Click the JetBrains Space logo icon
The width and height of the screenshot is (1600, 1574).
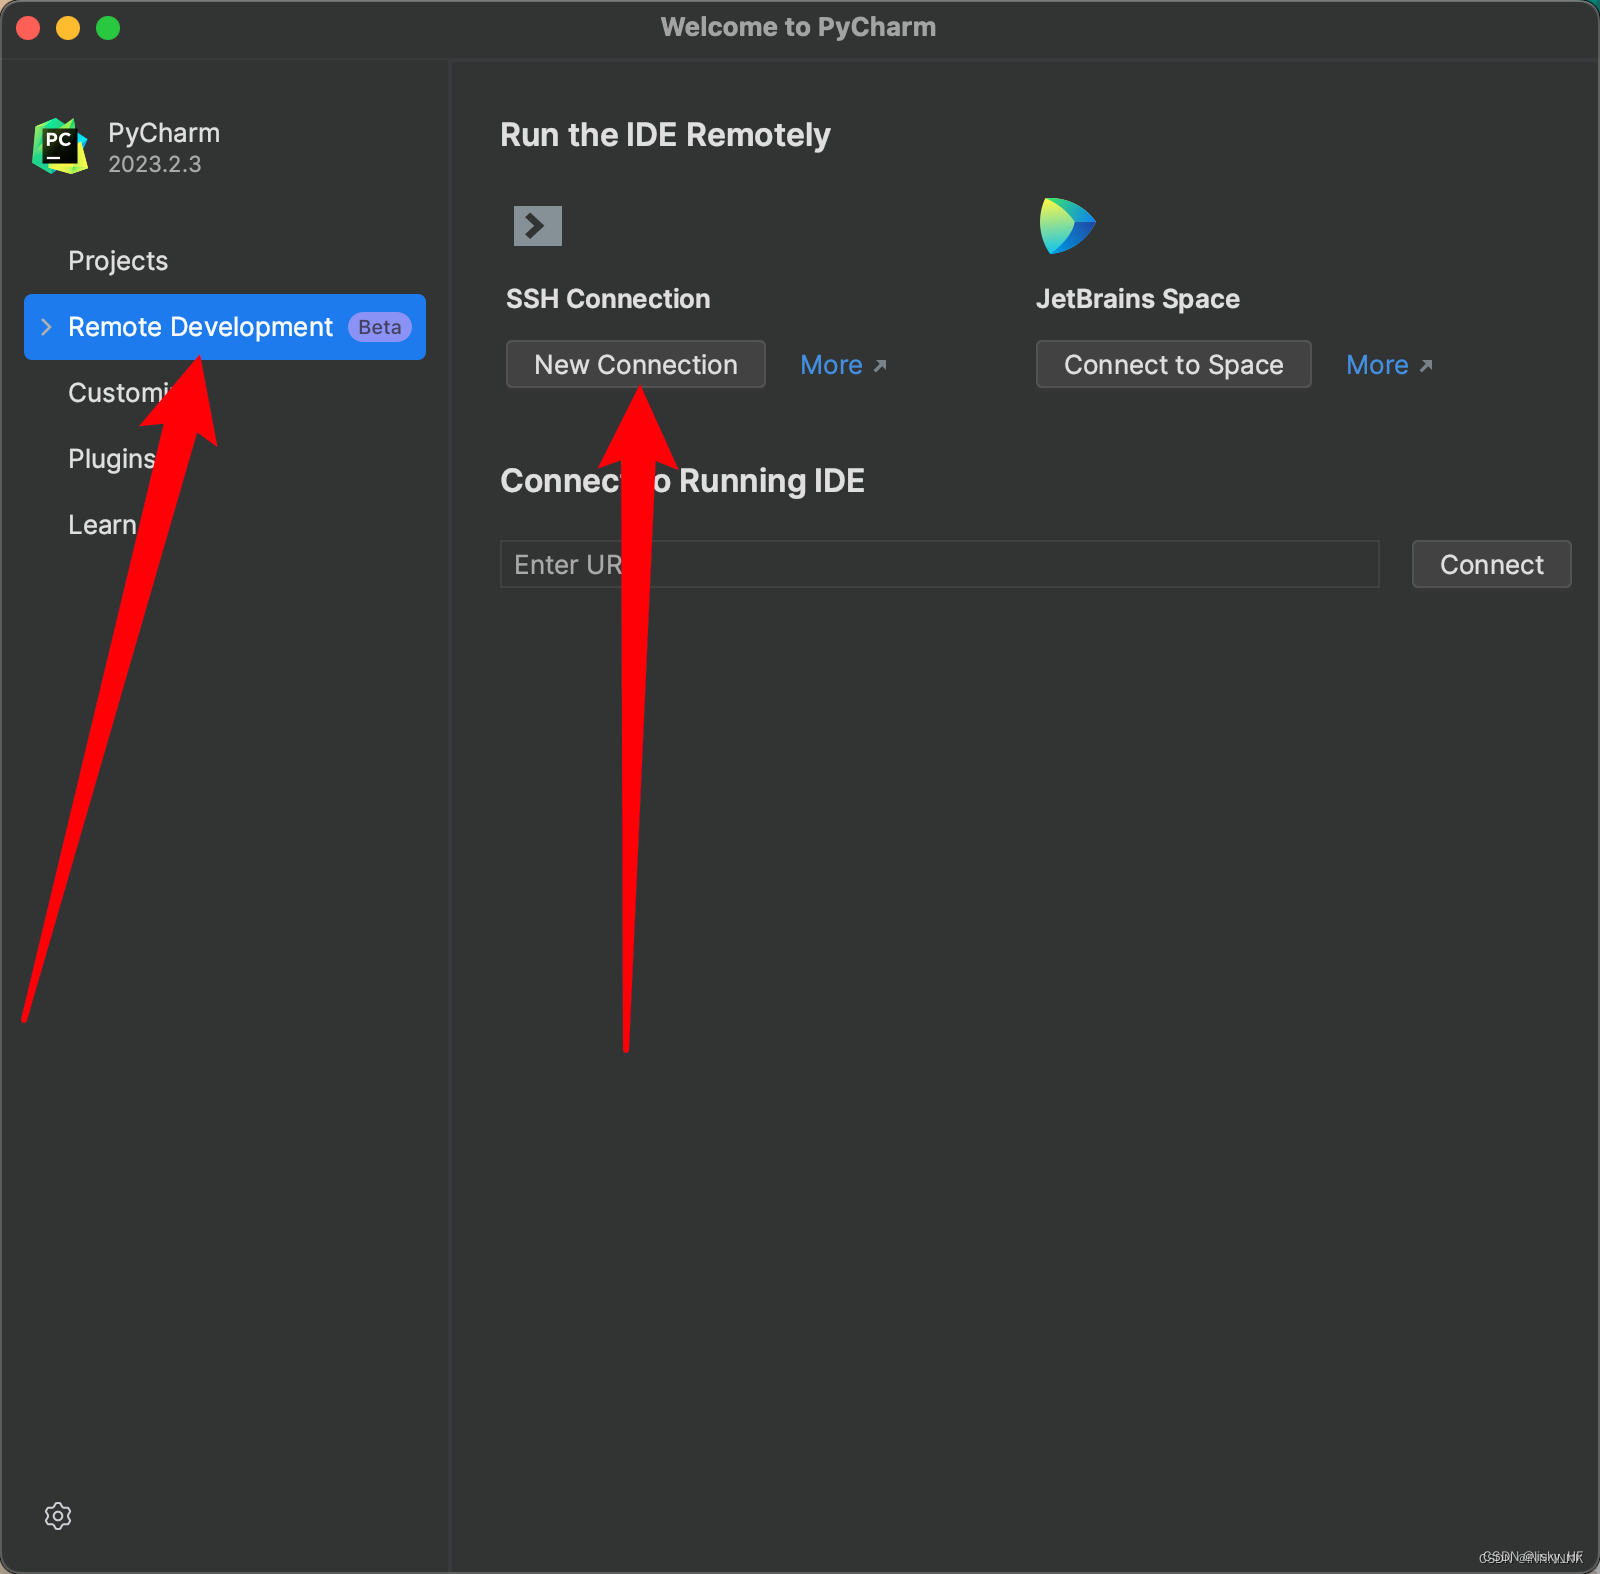(x=1066, y=224)
